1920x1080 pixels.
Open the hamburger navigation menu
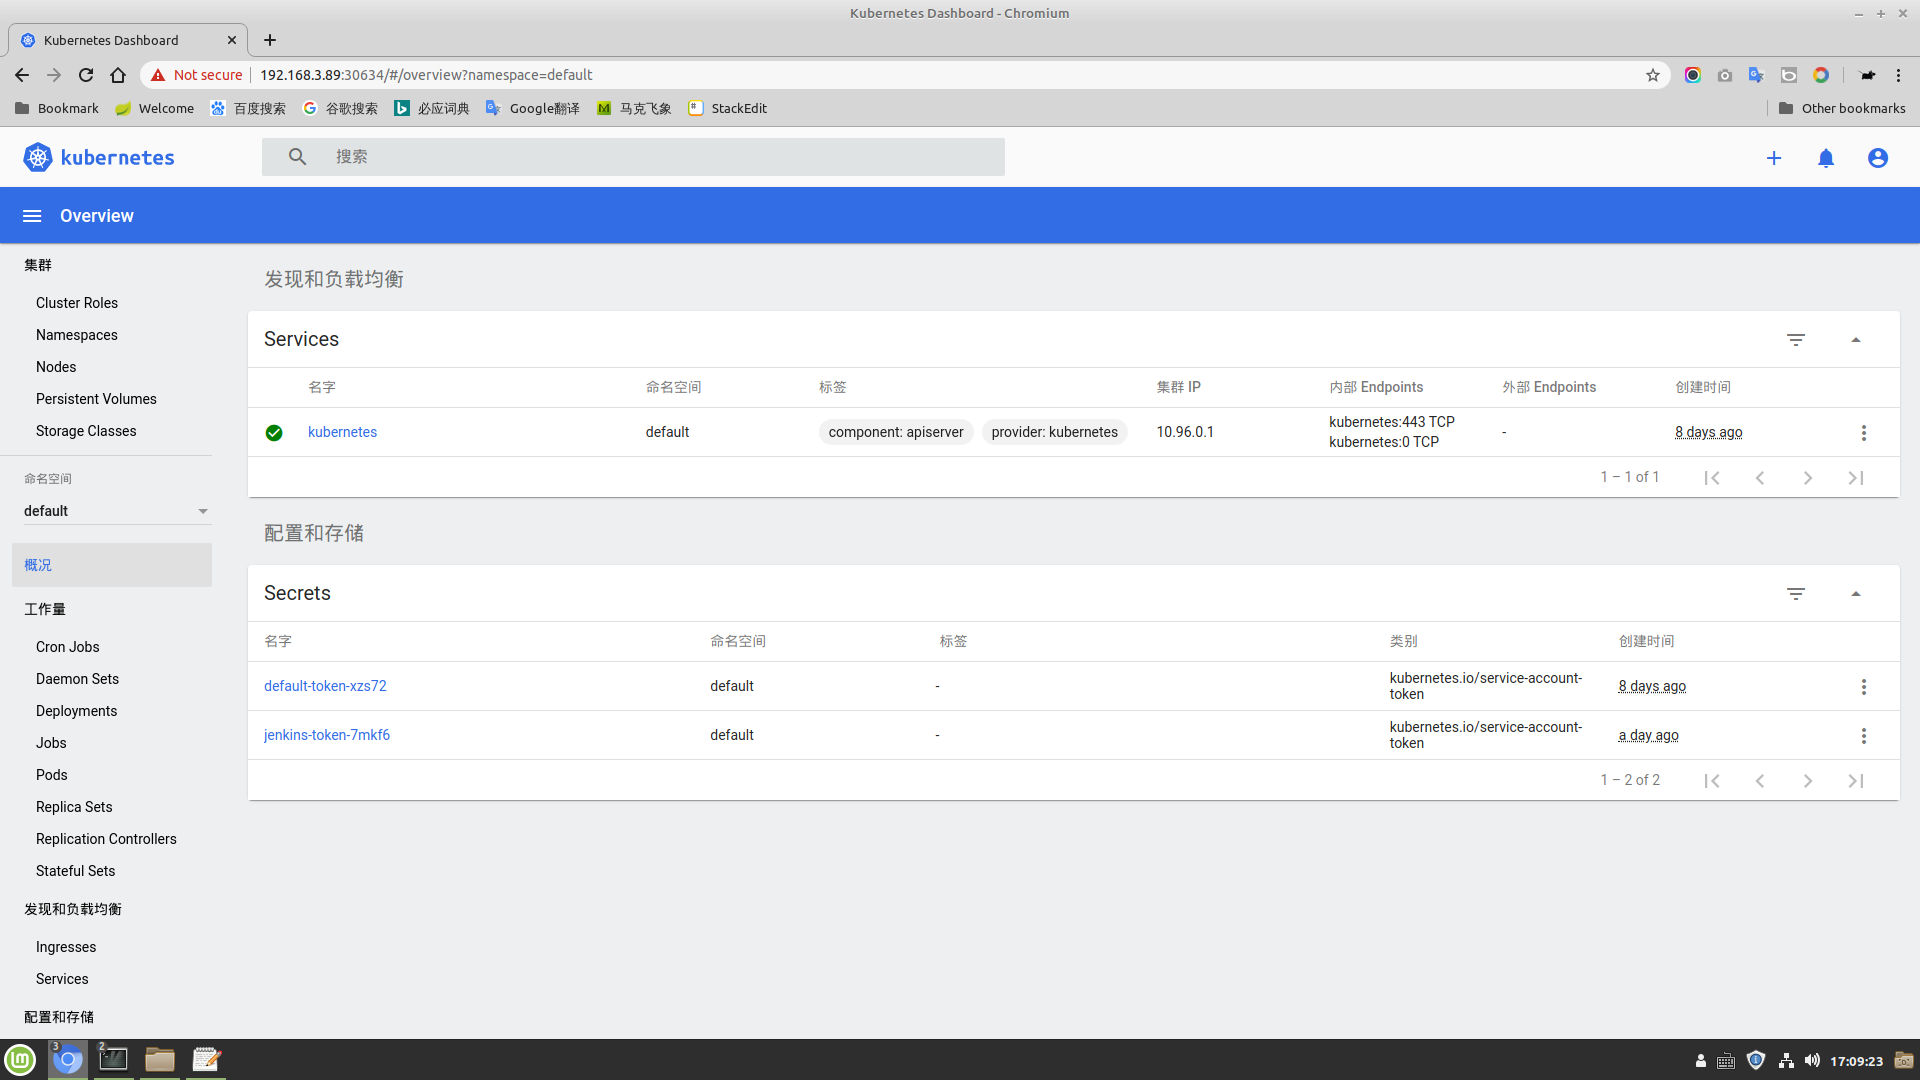coord(32,216)
